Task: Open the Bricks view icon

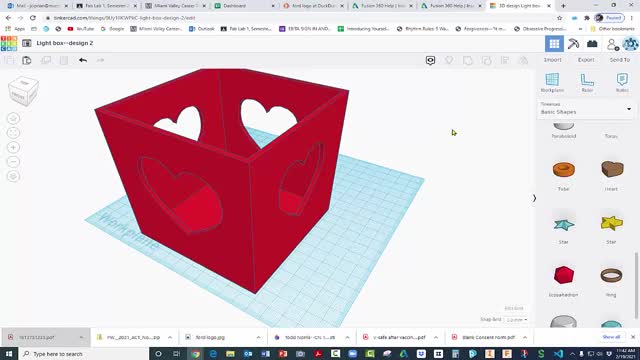Action: (592, 43)
